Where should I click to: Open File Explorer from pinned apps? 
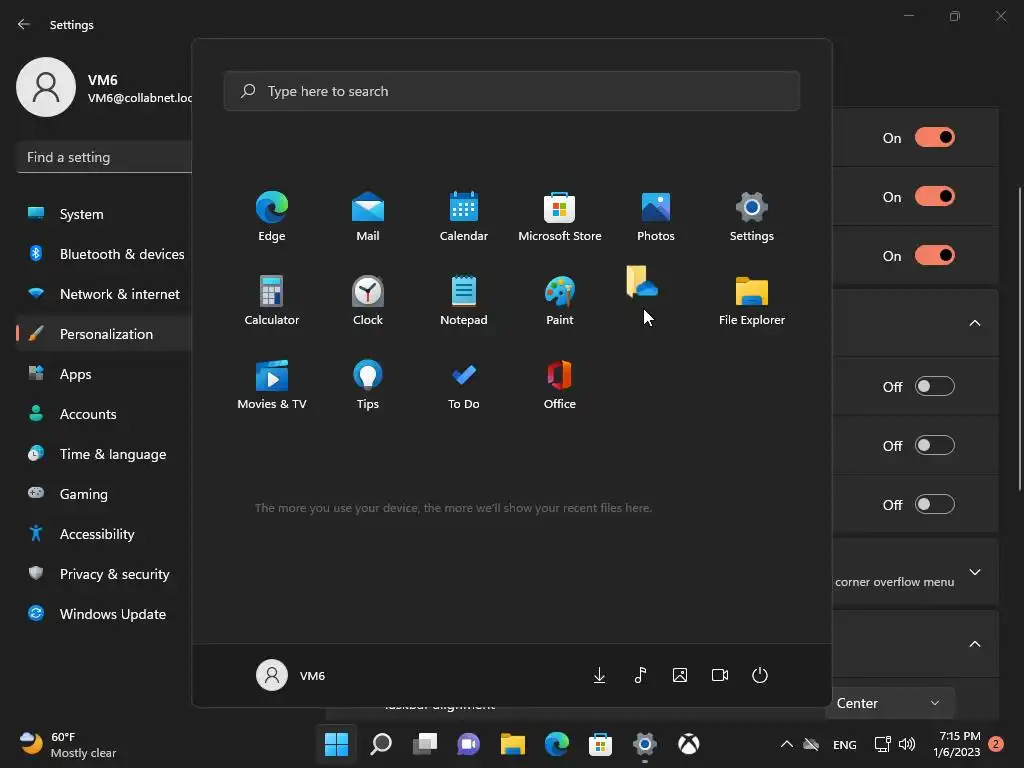pos(752,300)
